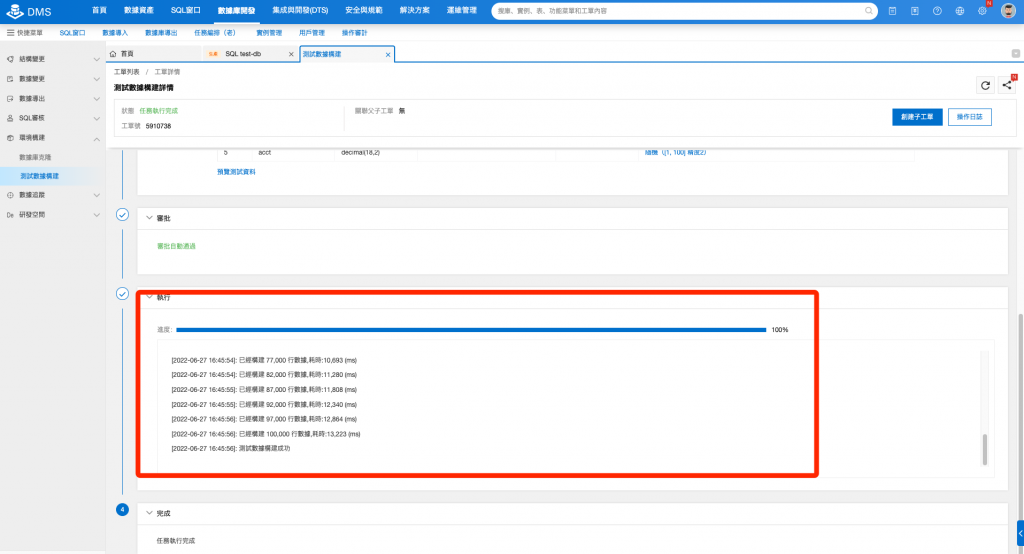Click the refresh icon button
The image size is (1024, 554).
click(x=985, y=85)
